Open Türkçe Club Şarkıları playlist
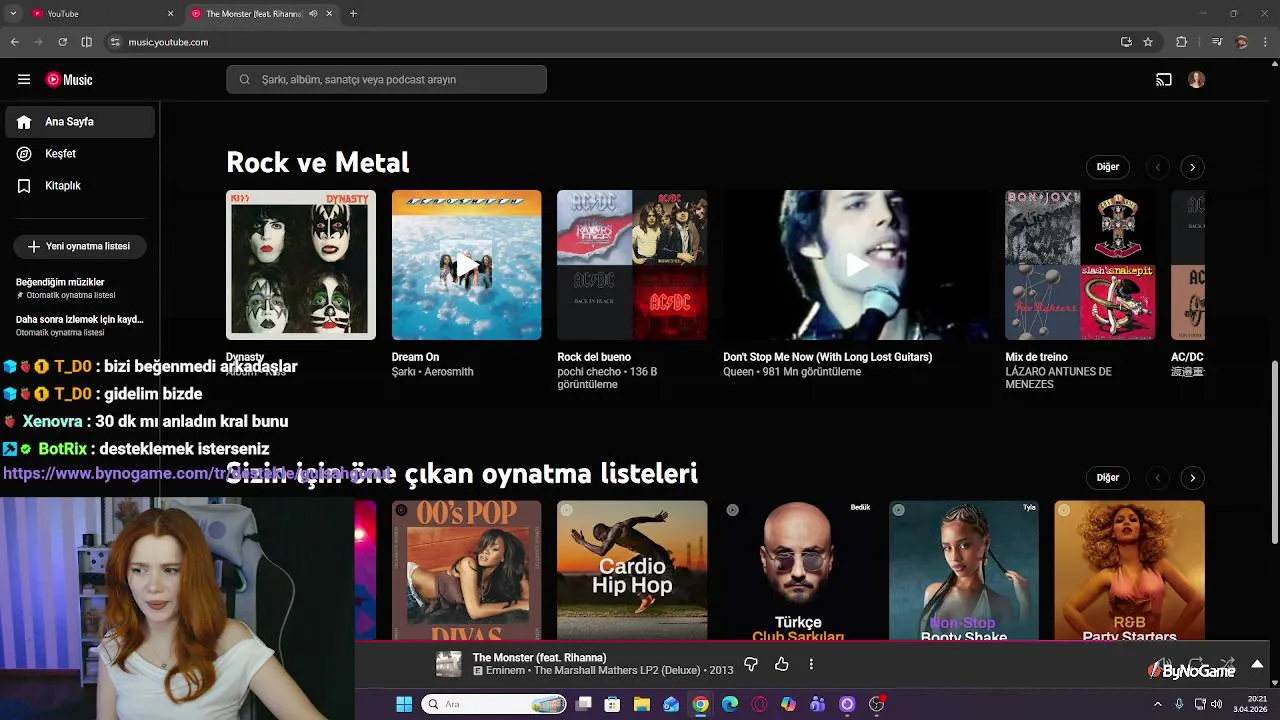 tap(798, 570)
